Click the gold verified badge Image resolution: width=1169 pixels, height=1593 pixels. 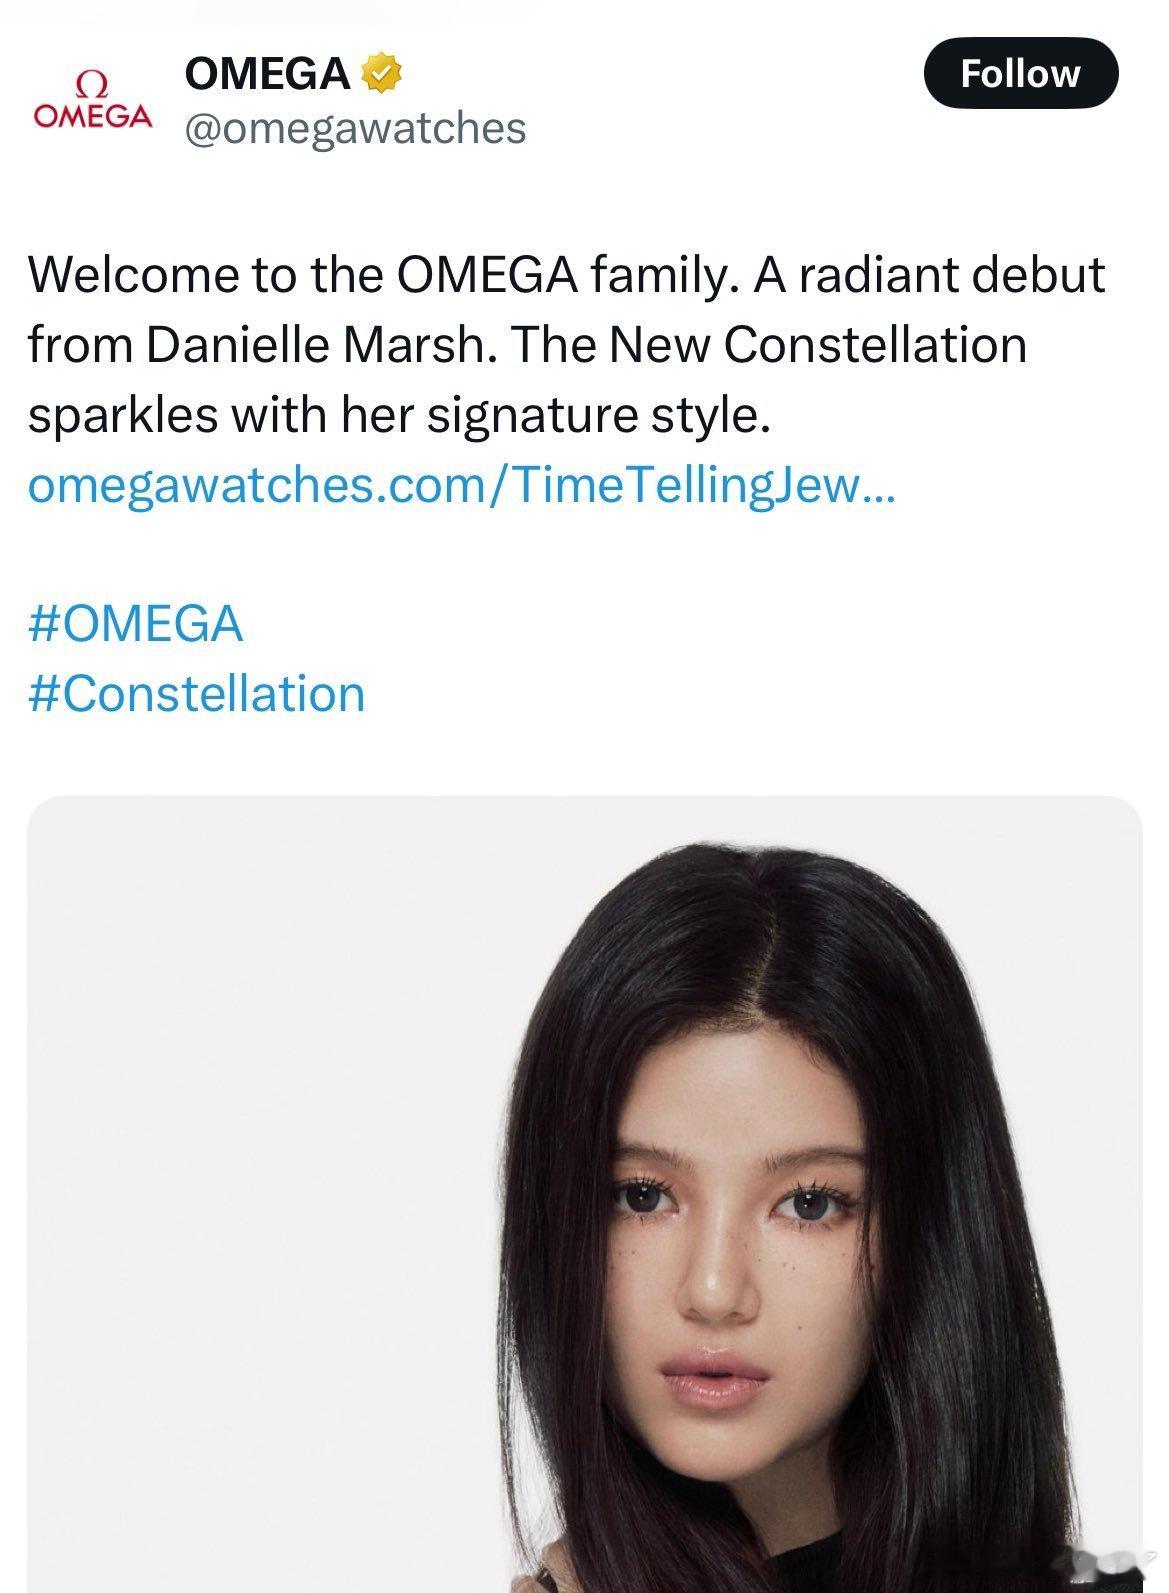pyautogui.click(x=381, y=74)
